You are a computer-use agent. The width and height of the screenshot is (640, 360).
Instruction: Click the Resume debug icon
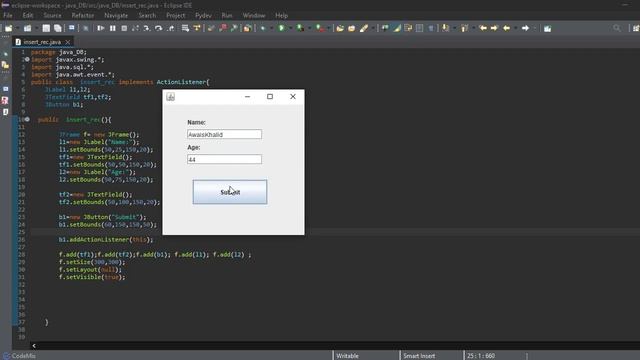tap(100, 28)
